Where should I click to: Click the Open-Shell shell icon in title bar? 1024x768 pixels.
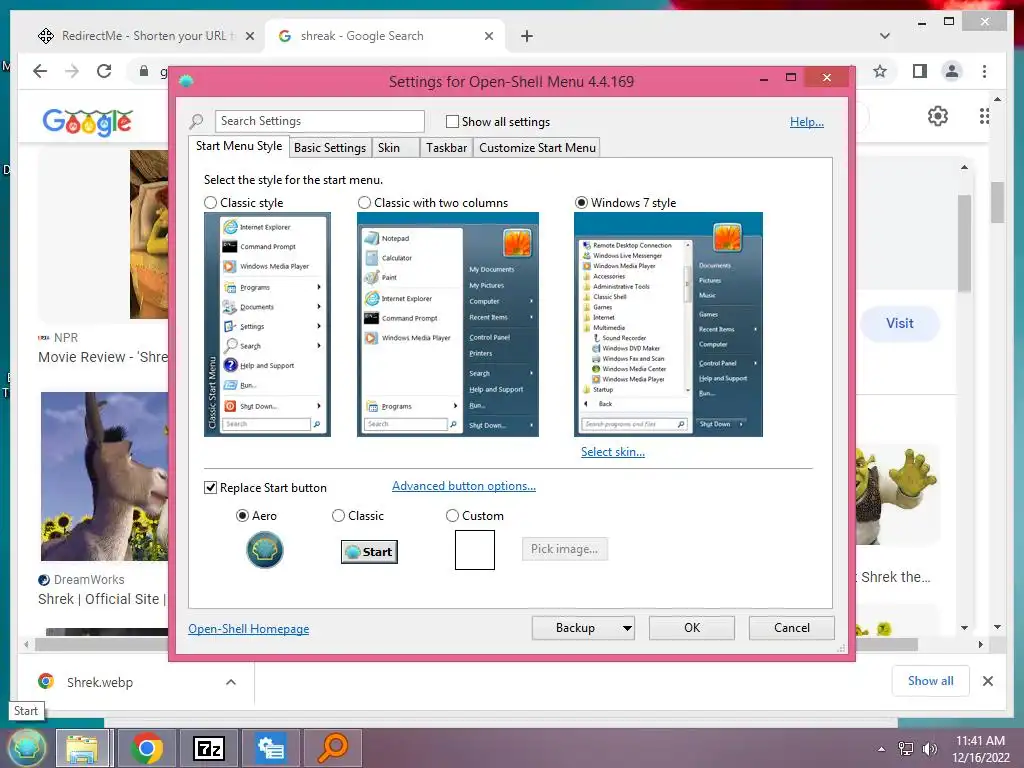coord(186,81)
